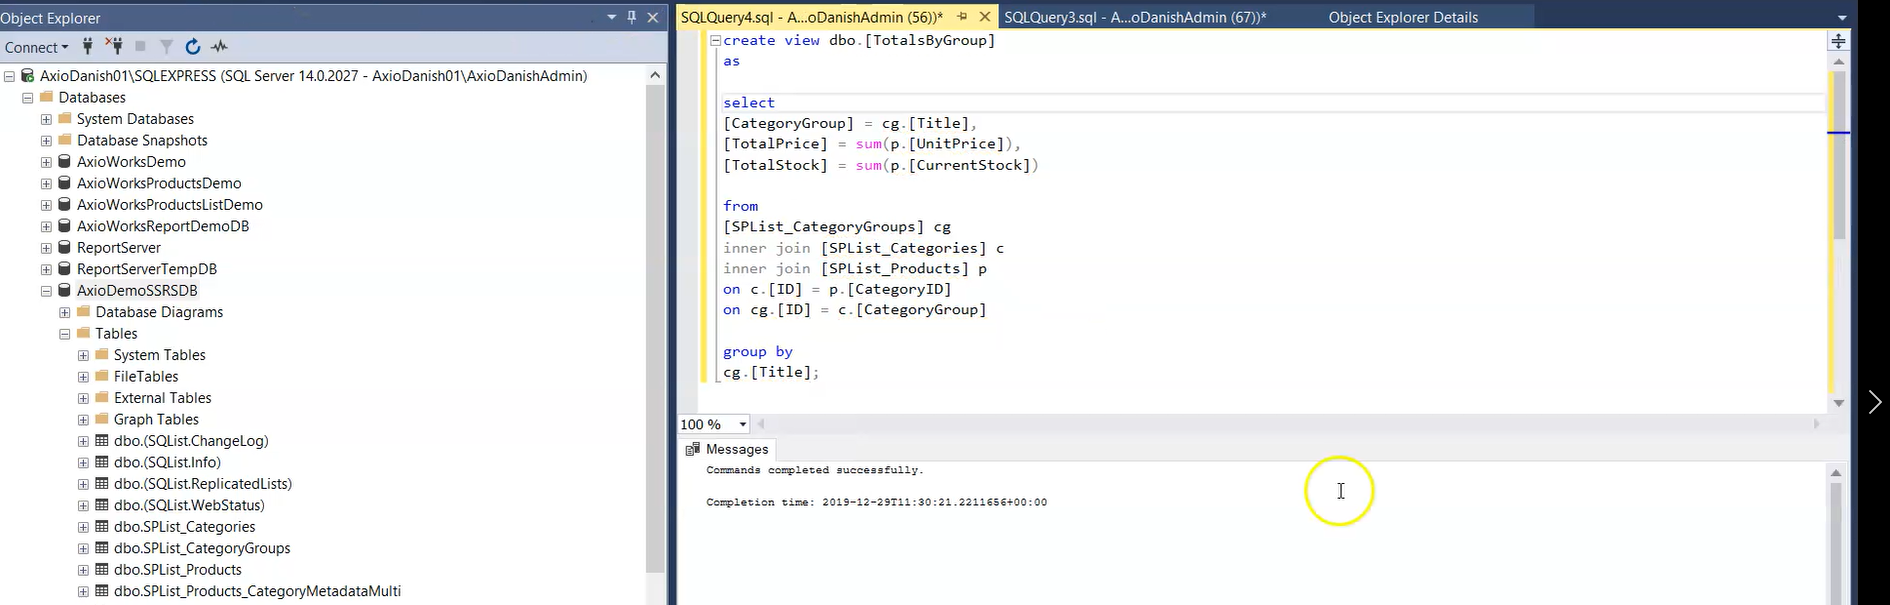1890x605 pixels.
Task: Click the Disconnect server icon
Action: pos(115,46)
